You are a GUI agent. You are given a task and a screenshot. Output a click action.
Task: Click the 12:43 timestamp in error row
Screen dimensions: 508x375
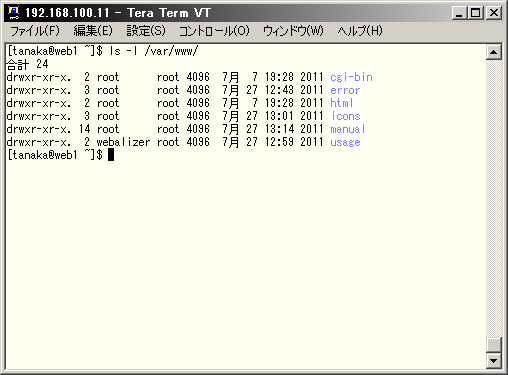(279, 90)
